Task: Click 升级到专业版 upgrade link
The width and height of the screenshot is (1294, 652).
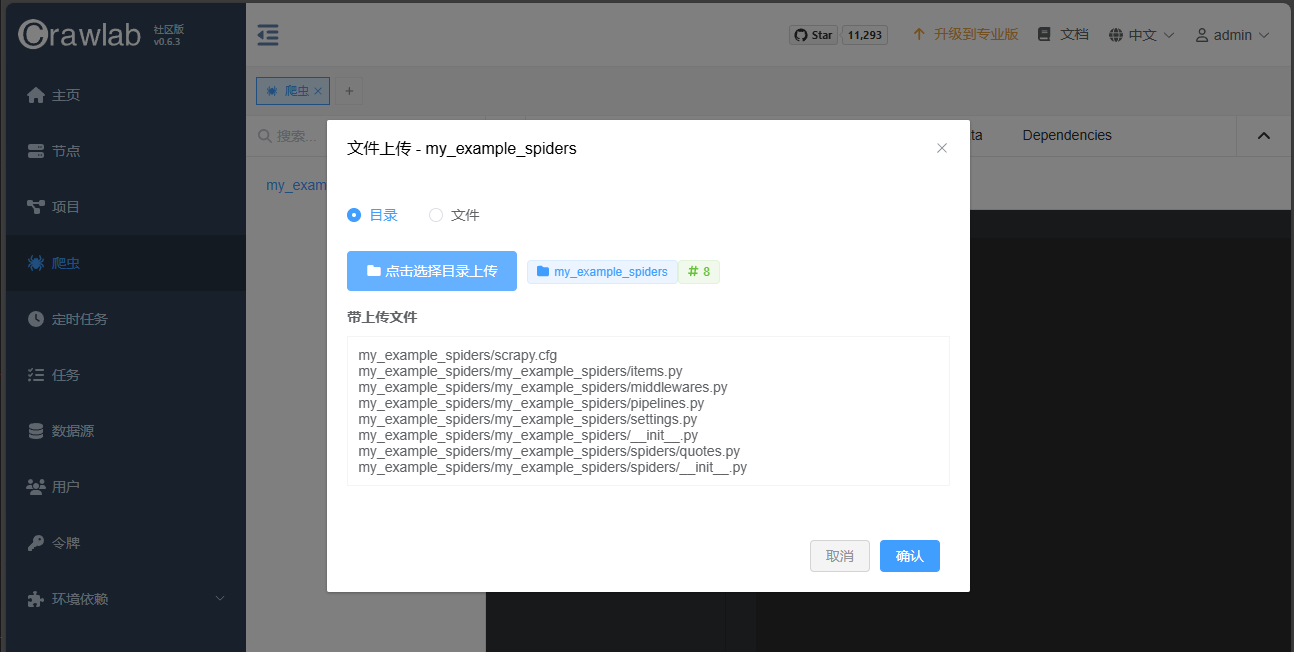Action: pyautogui.click(x=965, y=34)
